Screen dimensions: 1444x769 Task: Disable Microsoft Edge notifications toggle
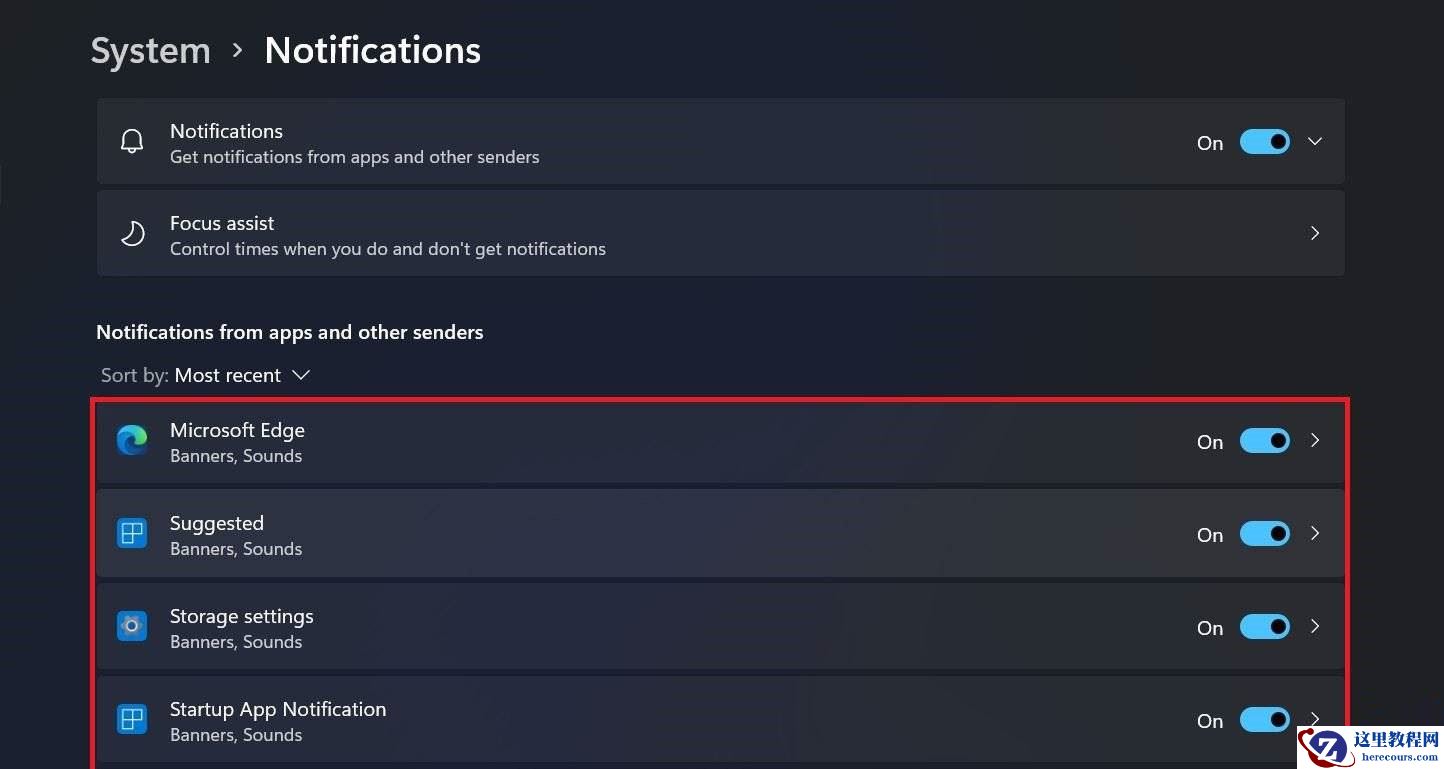click(1264, 441)
